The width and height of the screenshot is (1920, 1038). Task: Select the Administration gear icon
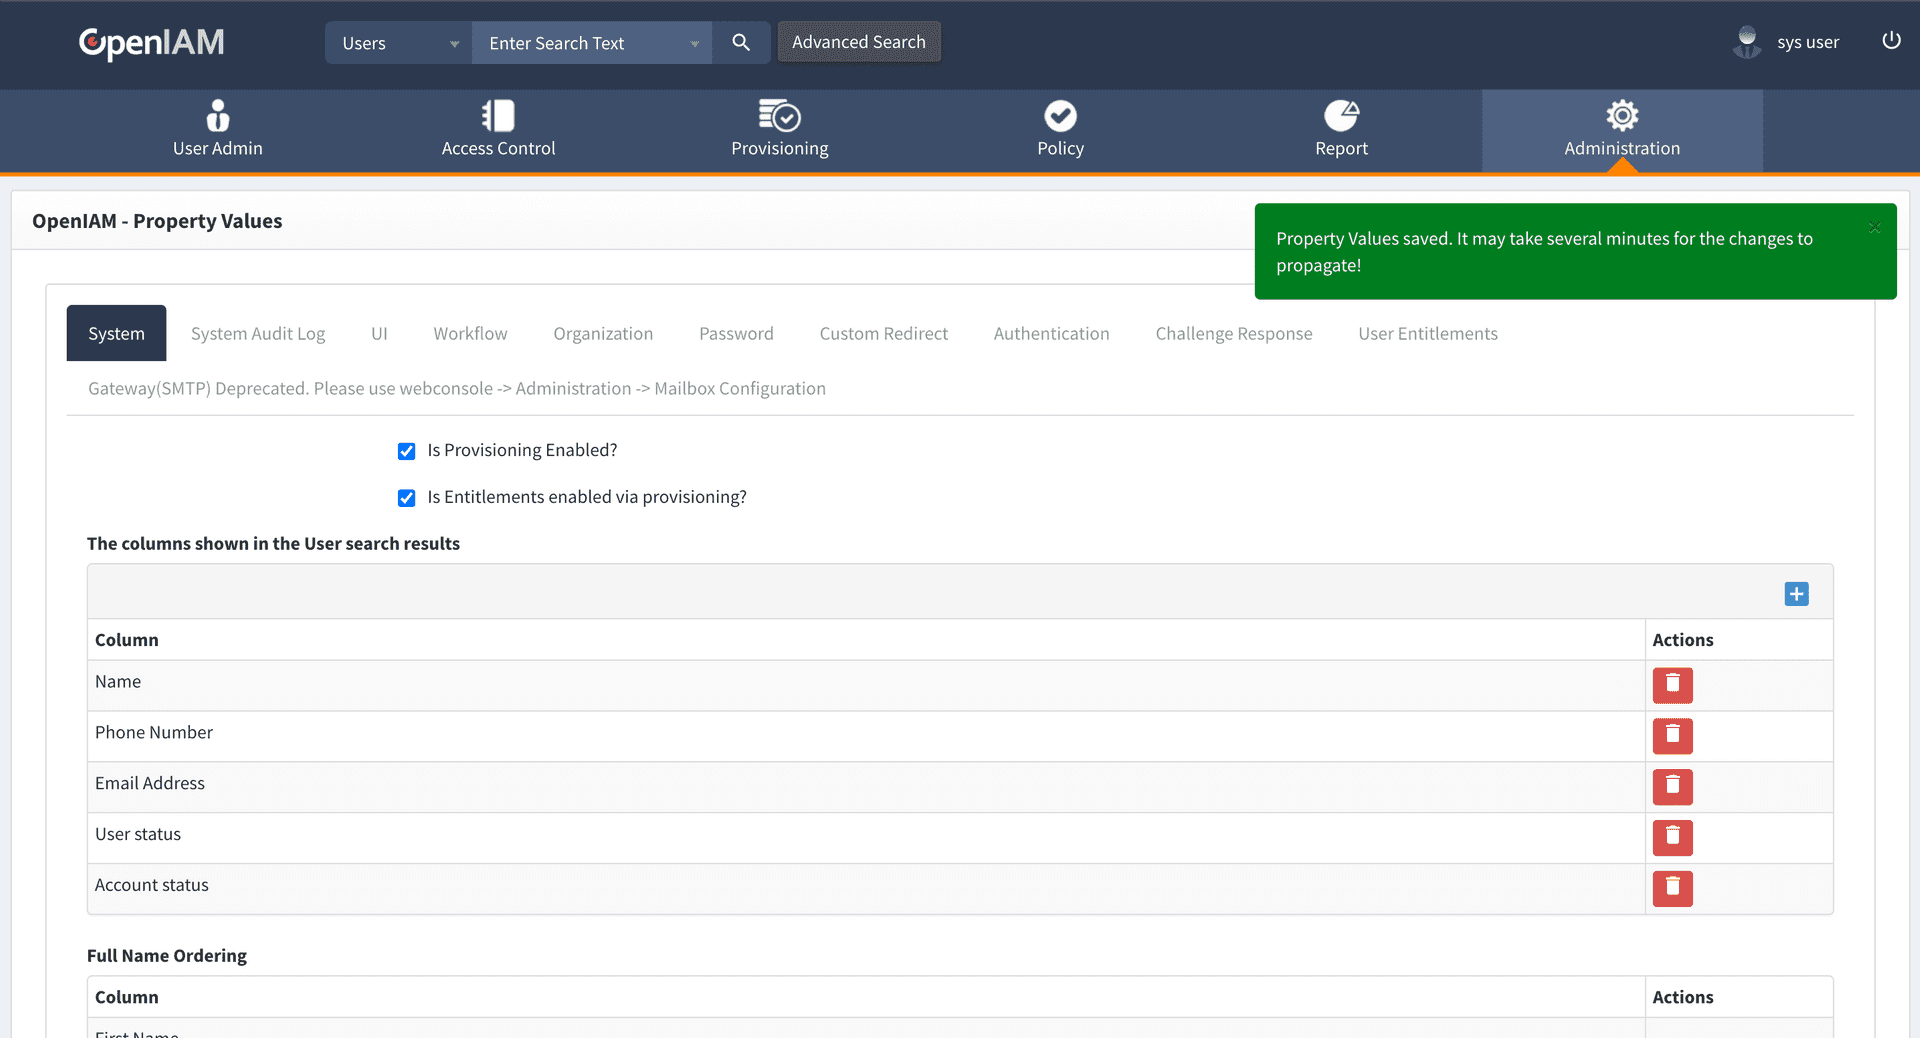click(1621, 115)
